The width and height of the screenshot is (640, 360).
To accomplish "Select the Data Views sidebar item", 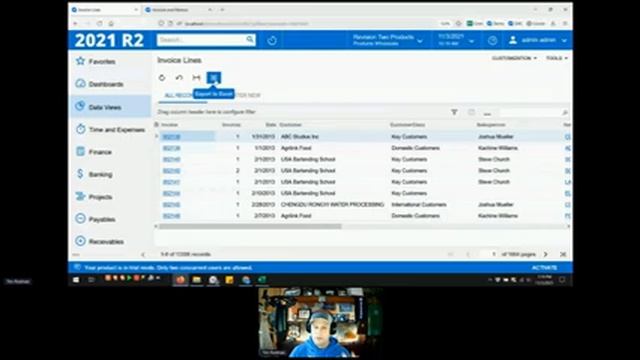I will coord(110,107).
